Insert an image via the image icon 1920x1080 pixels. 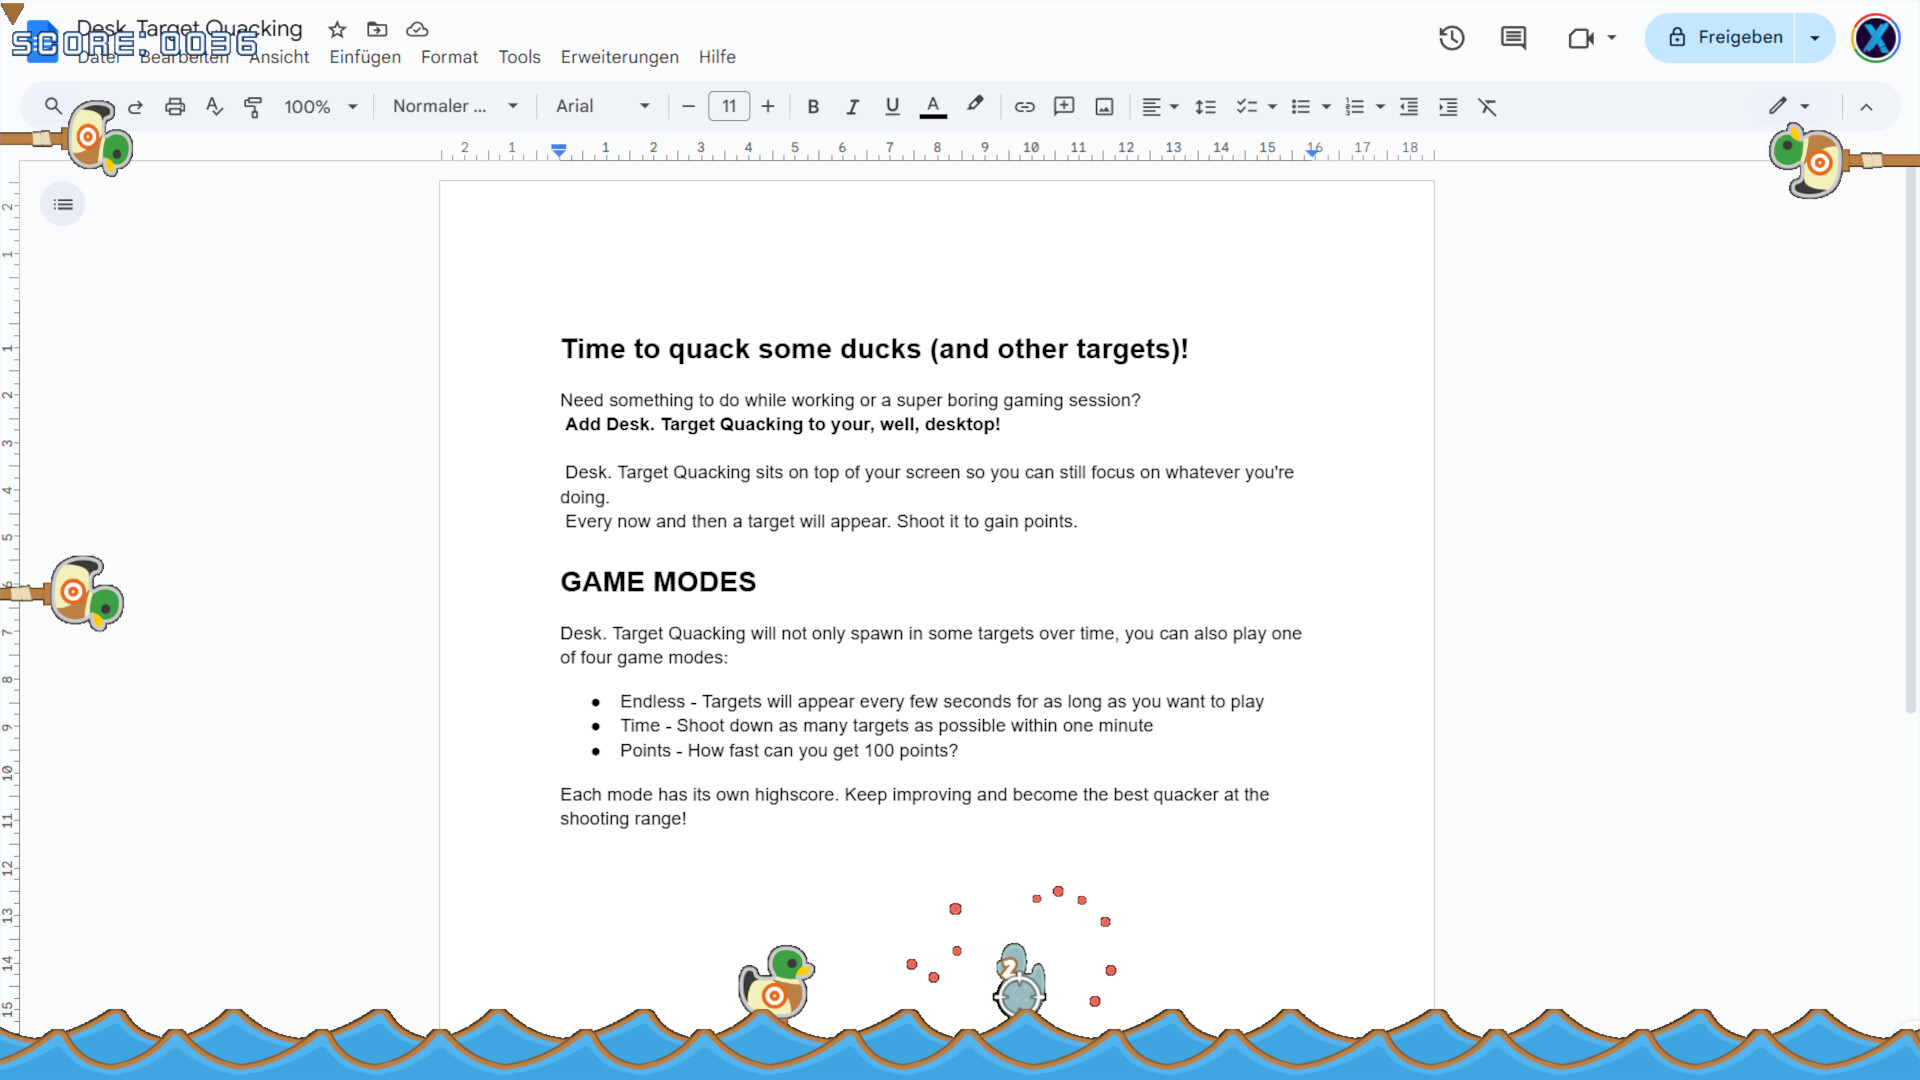coord(1103,106)
